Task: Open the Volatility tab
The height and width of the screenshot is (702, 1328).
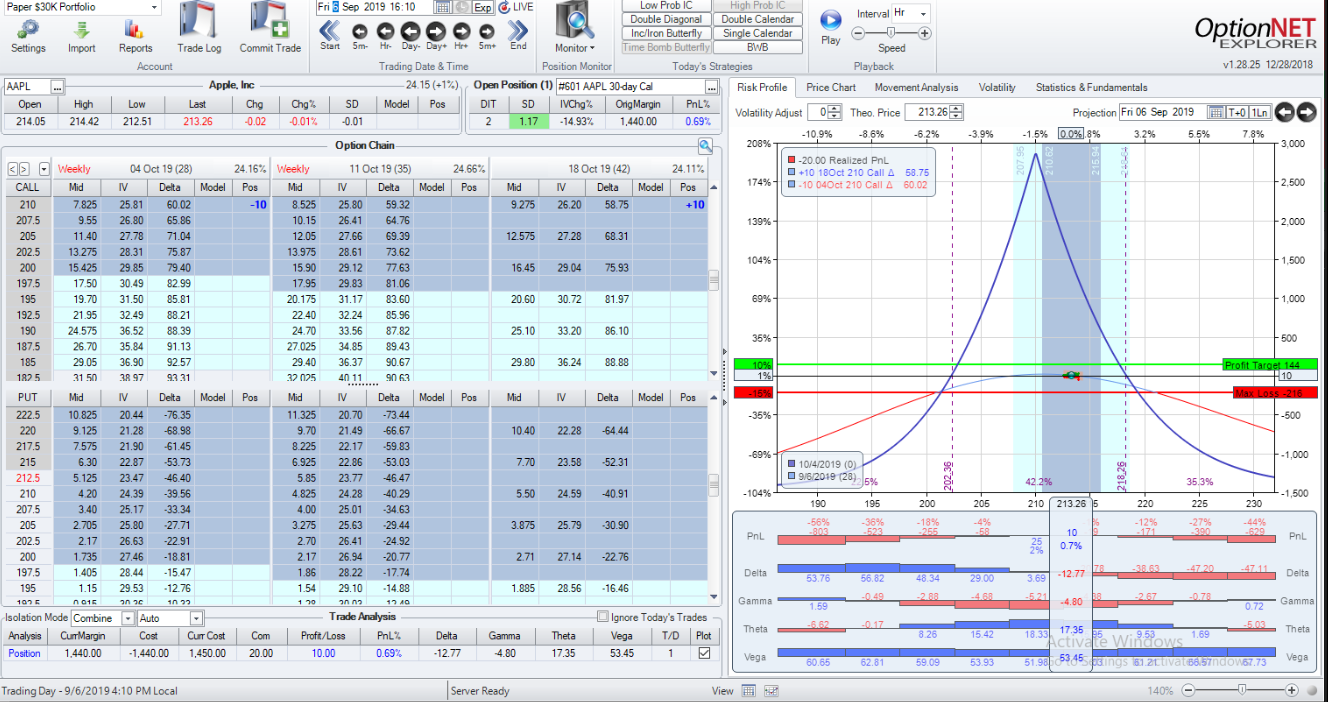Action: coord(997,87)
